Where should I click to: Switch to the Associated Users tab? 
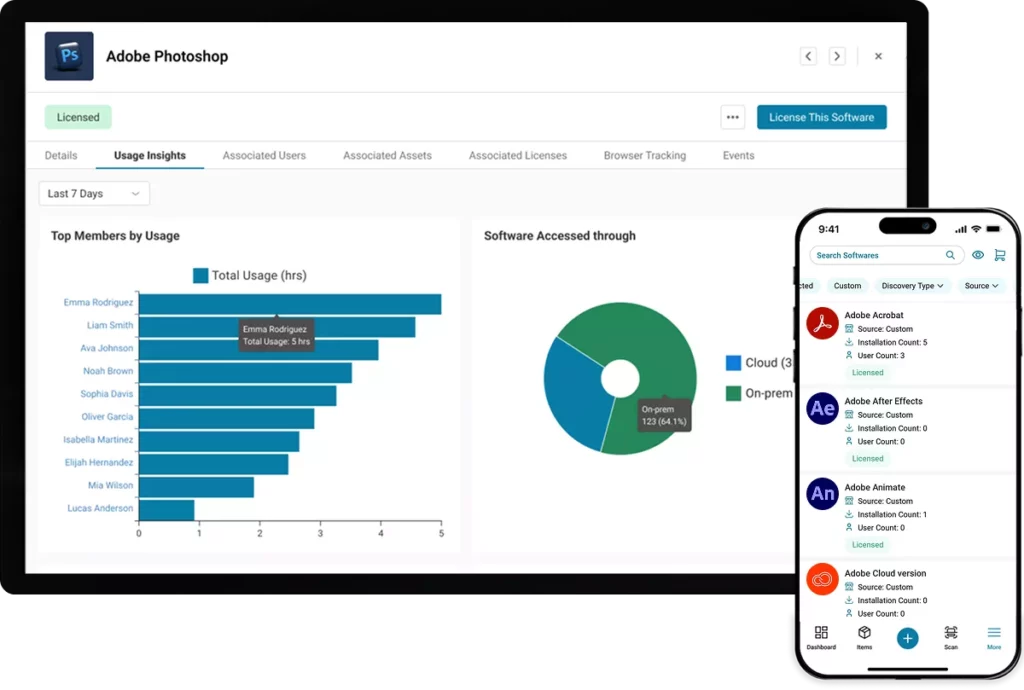pyautogui.click(x=264, y=156)
